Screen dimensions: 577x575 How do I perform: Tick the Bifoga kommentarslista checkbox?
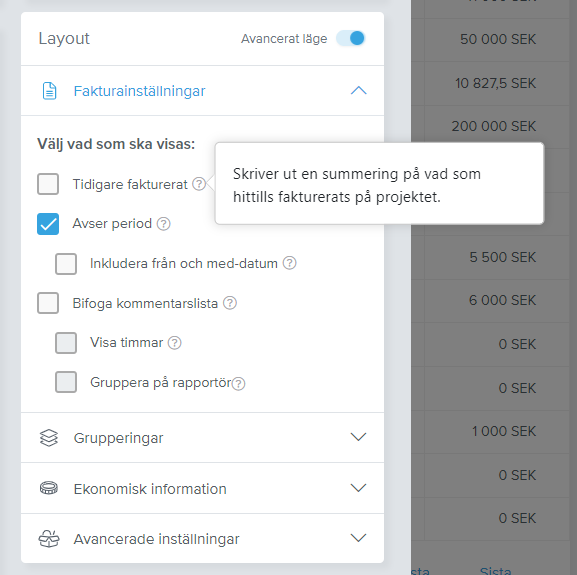(48, 303)
